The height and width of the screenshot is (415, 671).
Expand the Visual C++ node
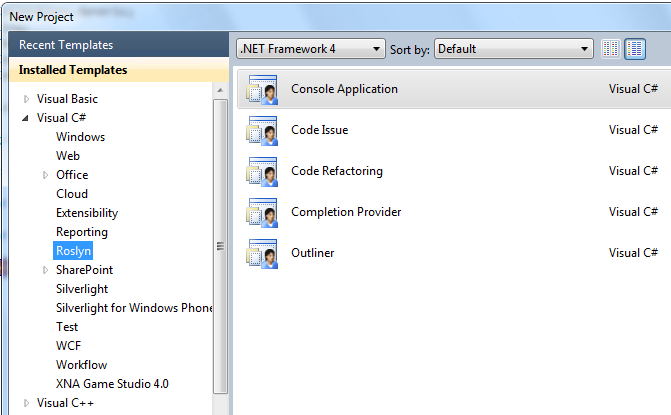point(27,403)
